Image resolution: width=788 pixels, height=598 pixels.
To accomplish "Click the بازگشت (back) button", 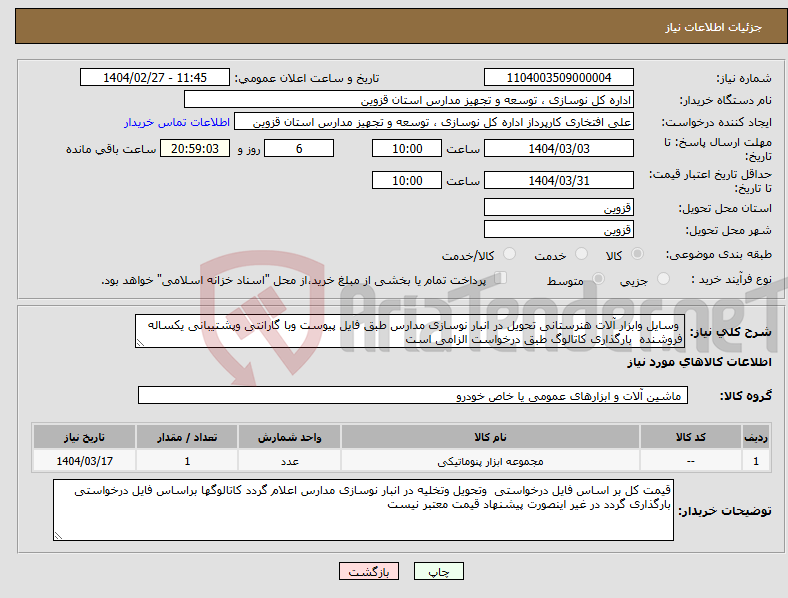I will [369, 571].
